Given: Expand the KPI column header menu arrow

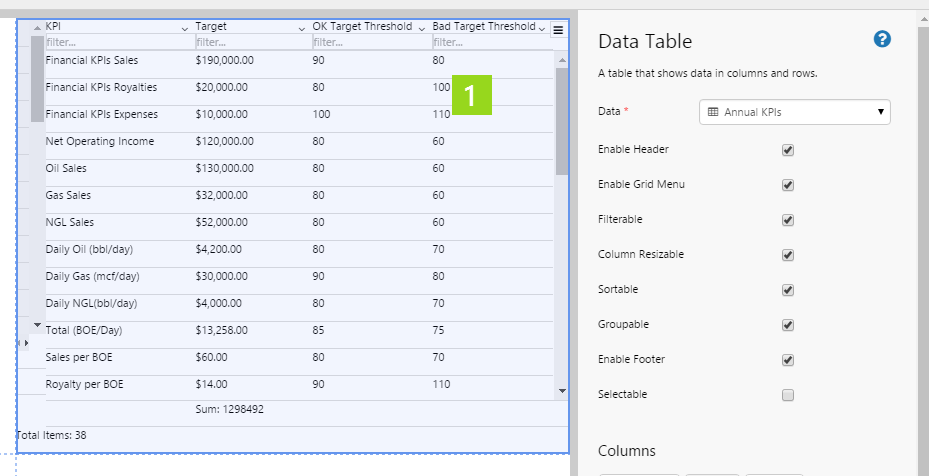Looking at the screenshot, I should pos(185,29).
